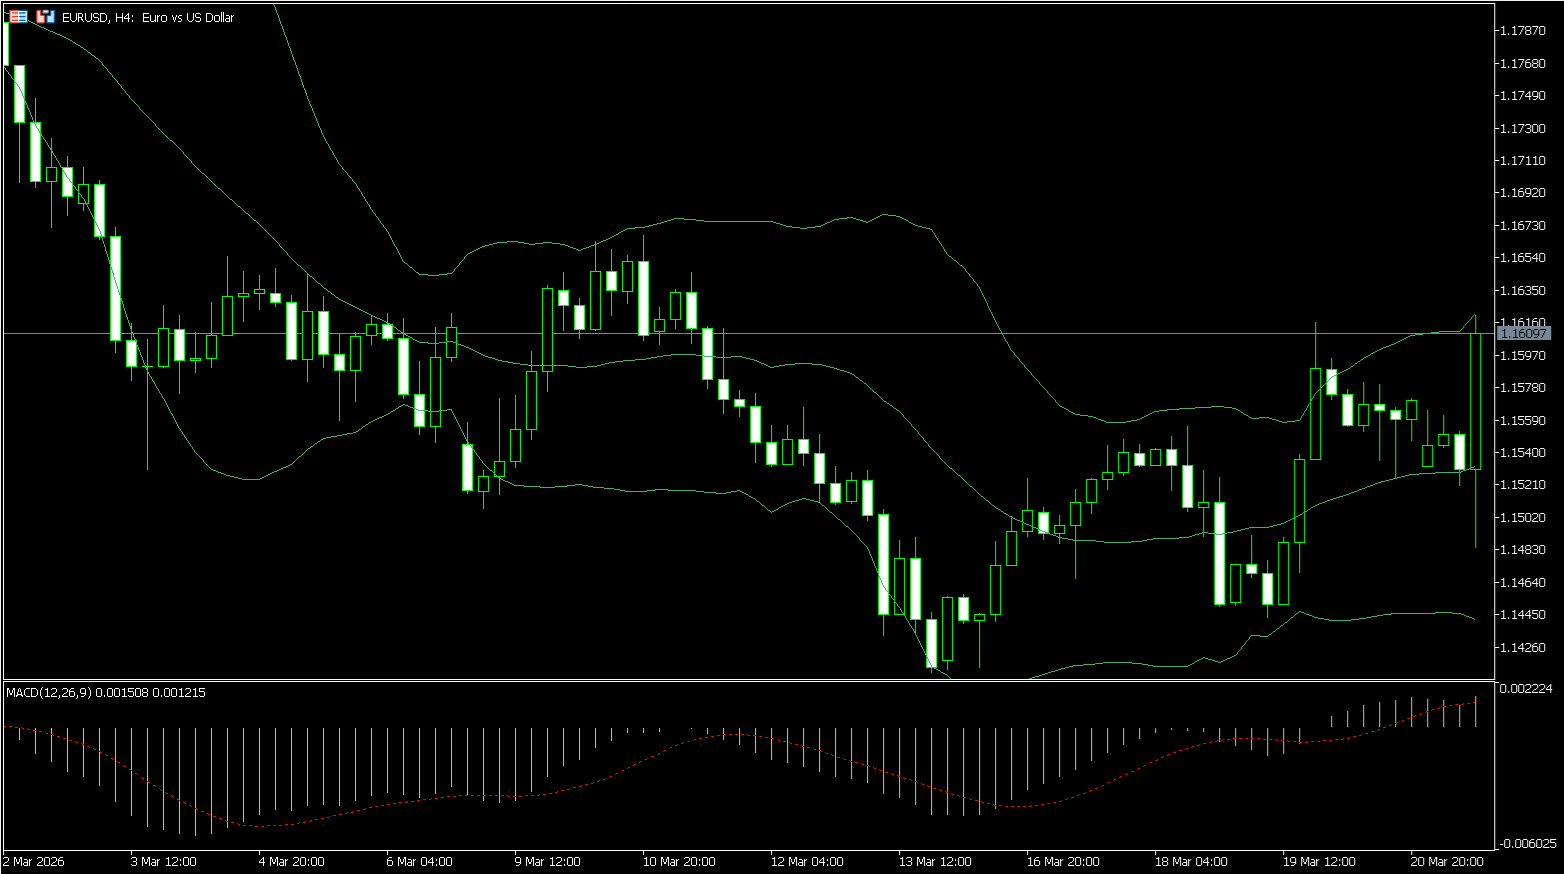1564x874 pixels.
Task: Pick the 1.16730 price scale label
Action: click(1522, 226)
